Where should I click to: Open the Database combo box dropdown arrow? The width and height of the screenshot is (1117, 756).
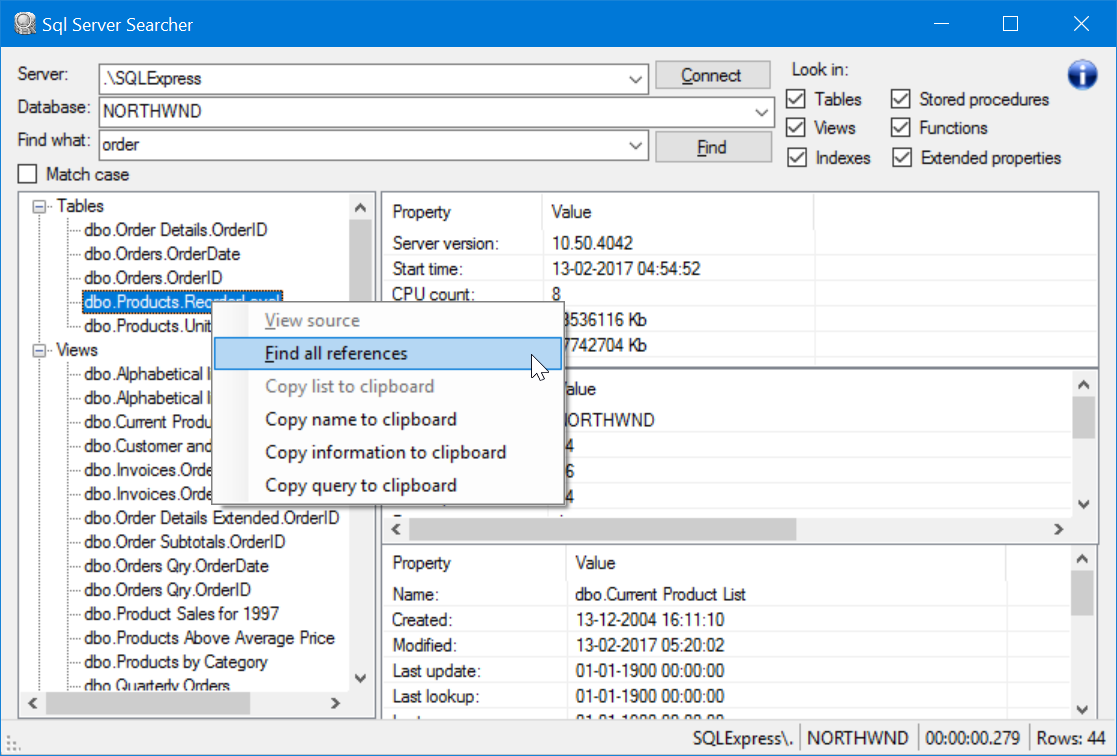[x=762, y=112]
